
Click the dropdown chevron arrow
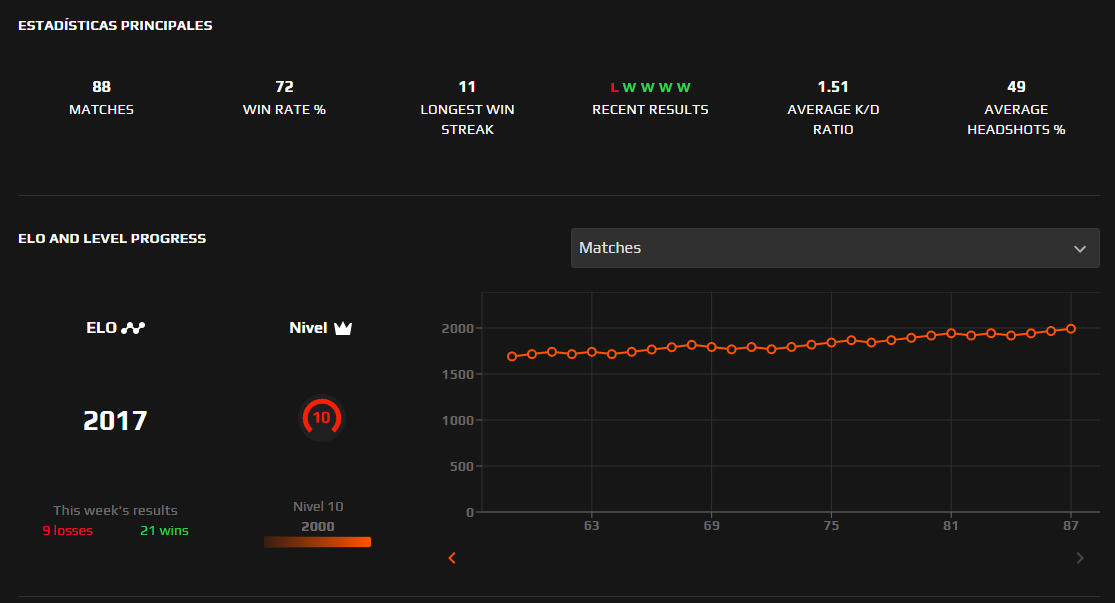coord(1079,249)
